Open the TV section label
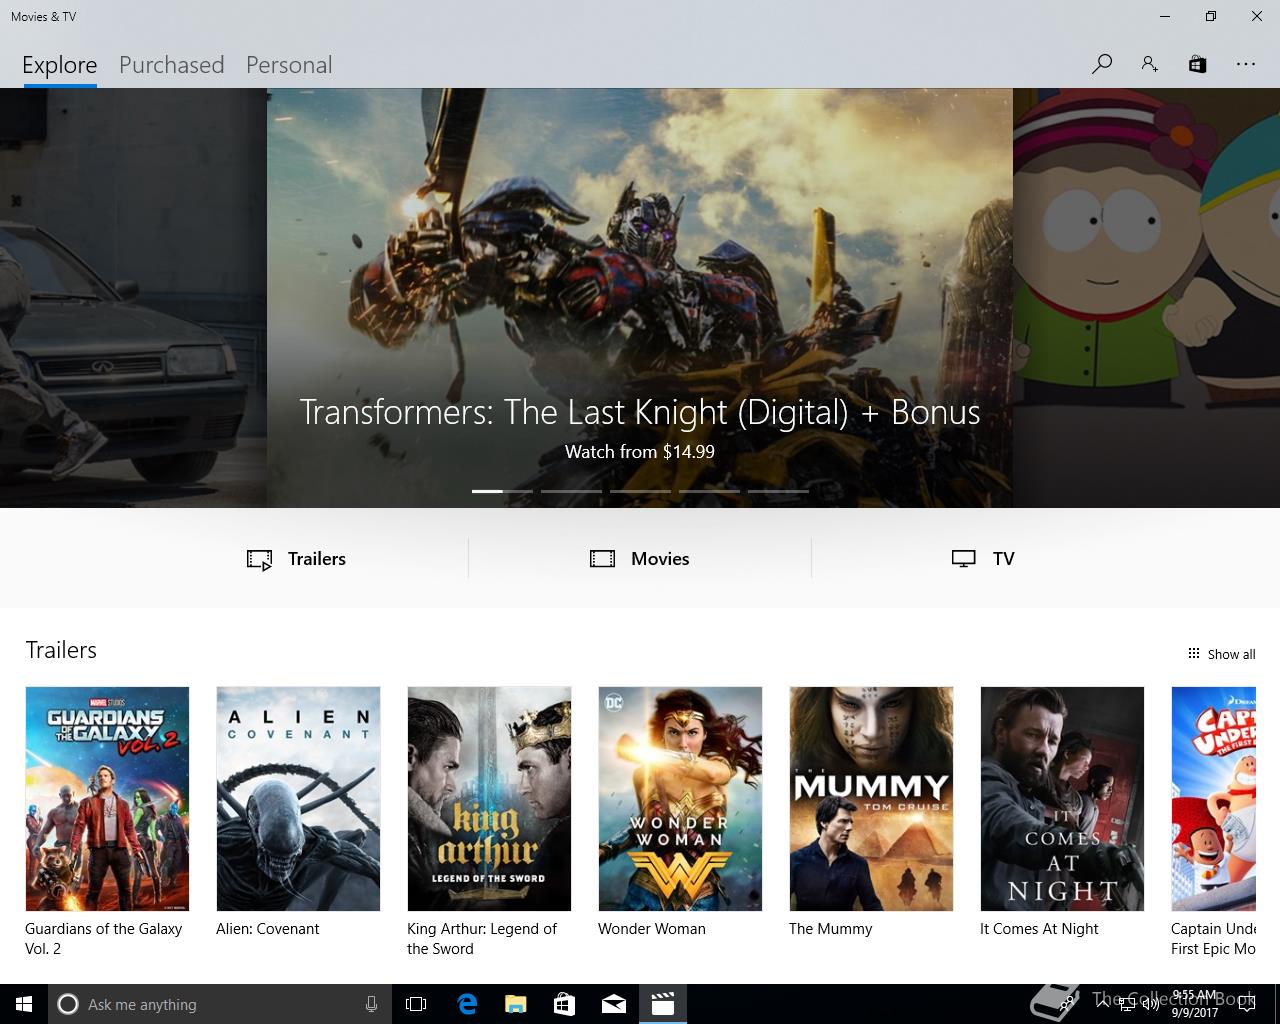This screenshot has height=1024, width=1280. click(x=1004, y=559)
